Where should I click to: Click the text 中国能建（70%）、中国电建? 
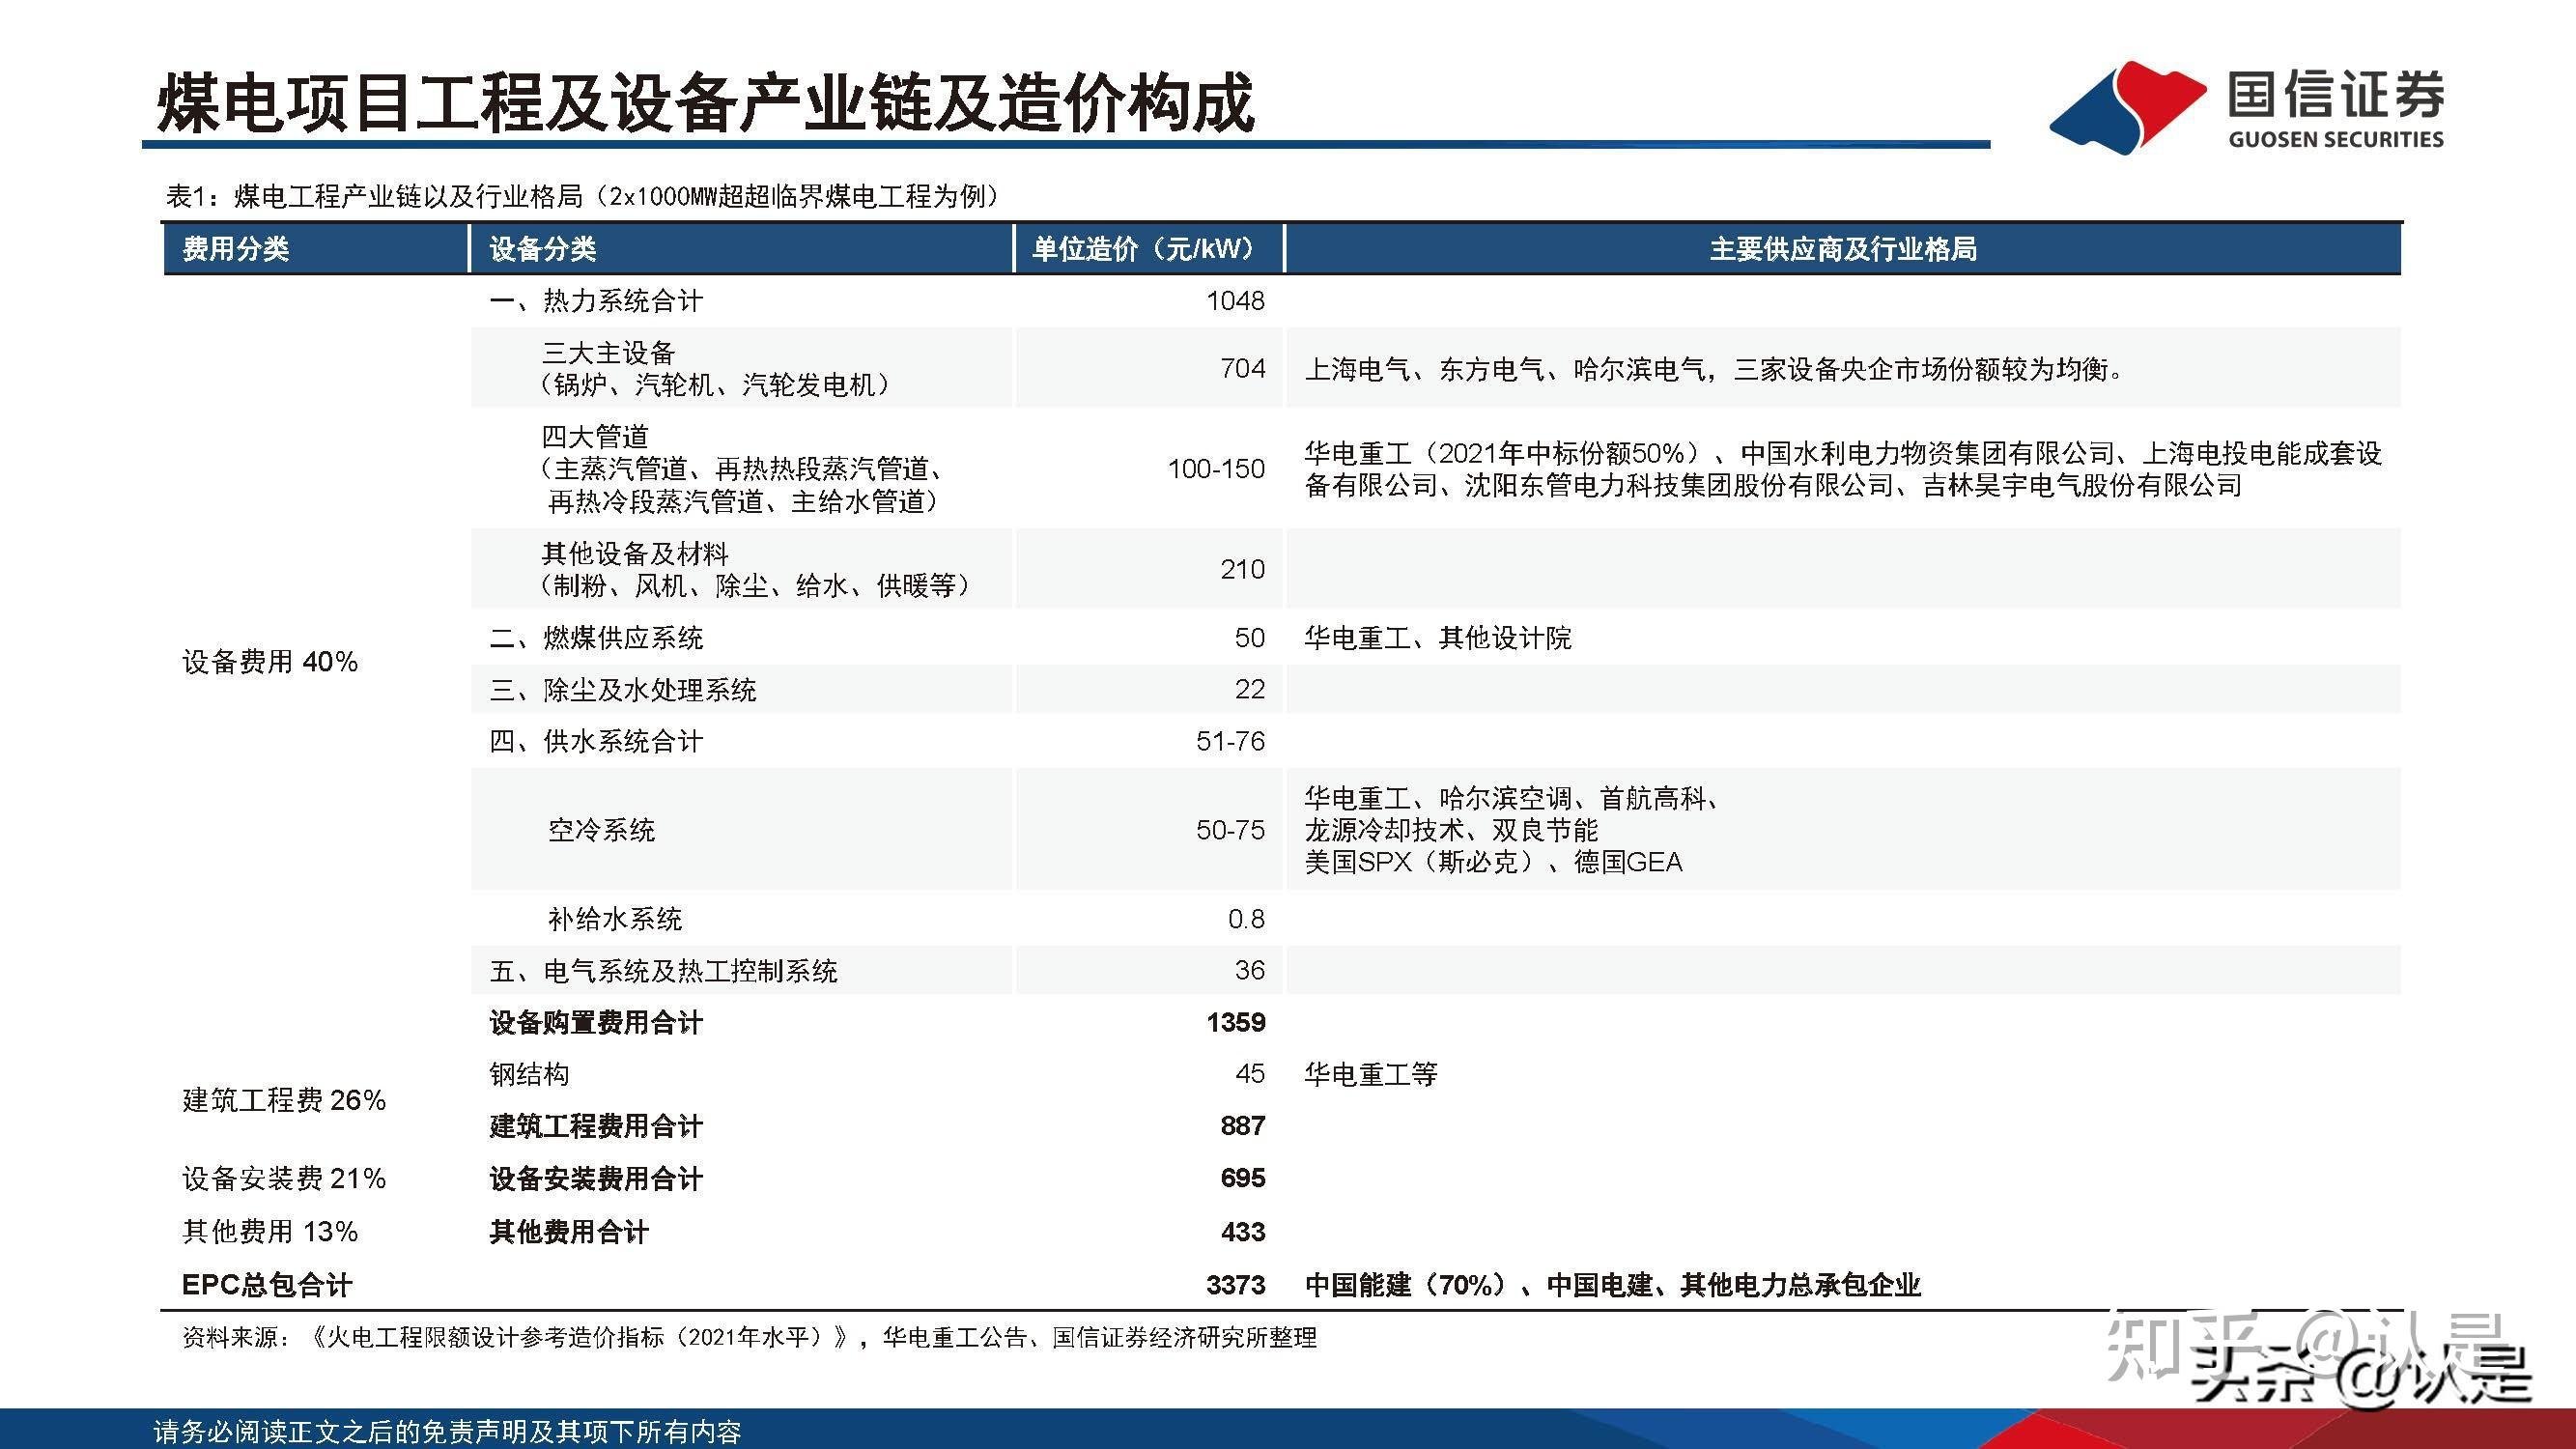point(1479,1284)
